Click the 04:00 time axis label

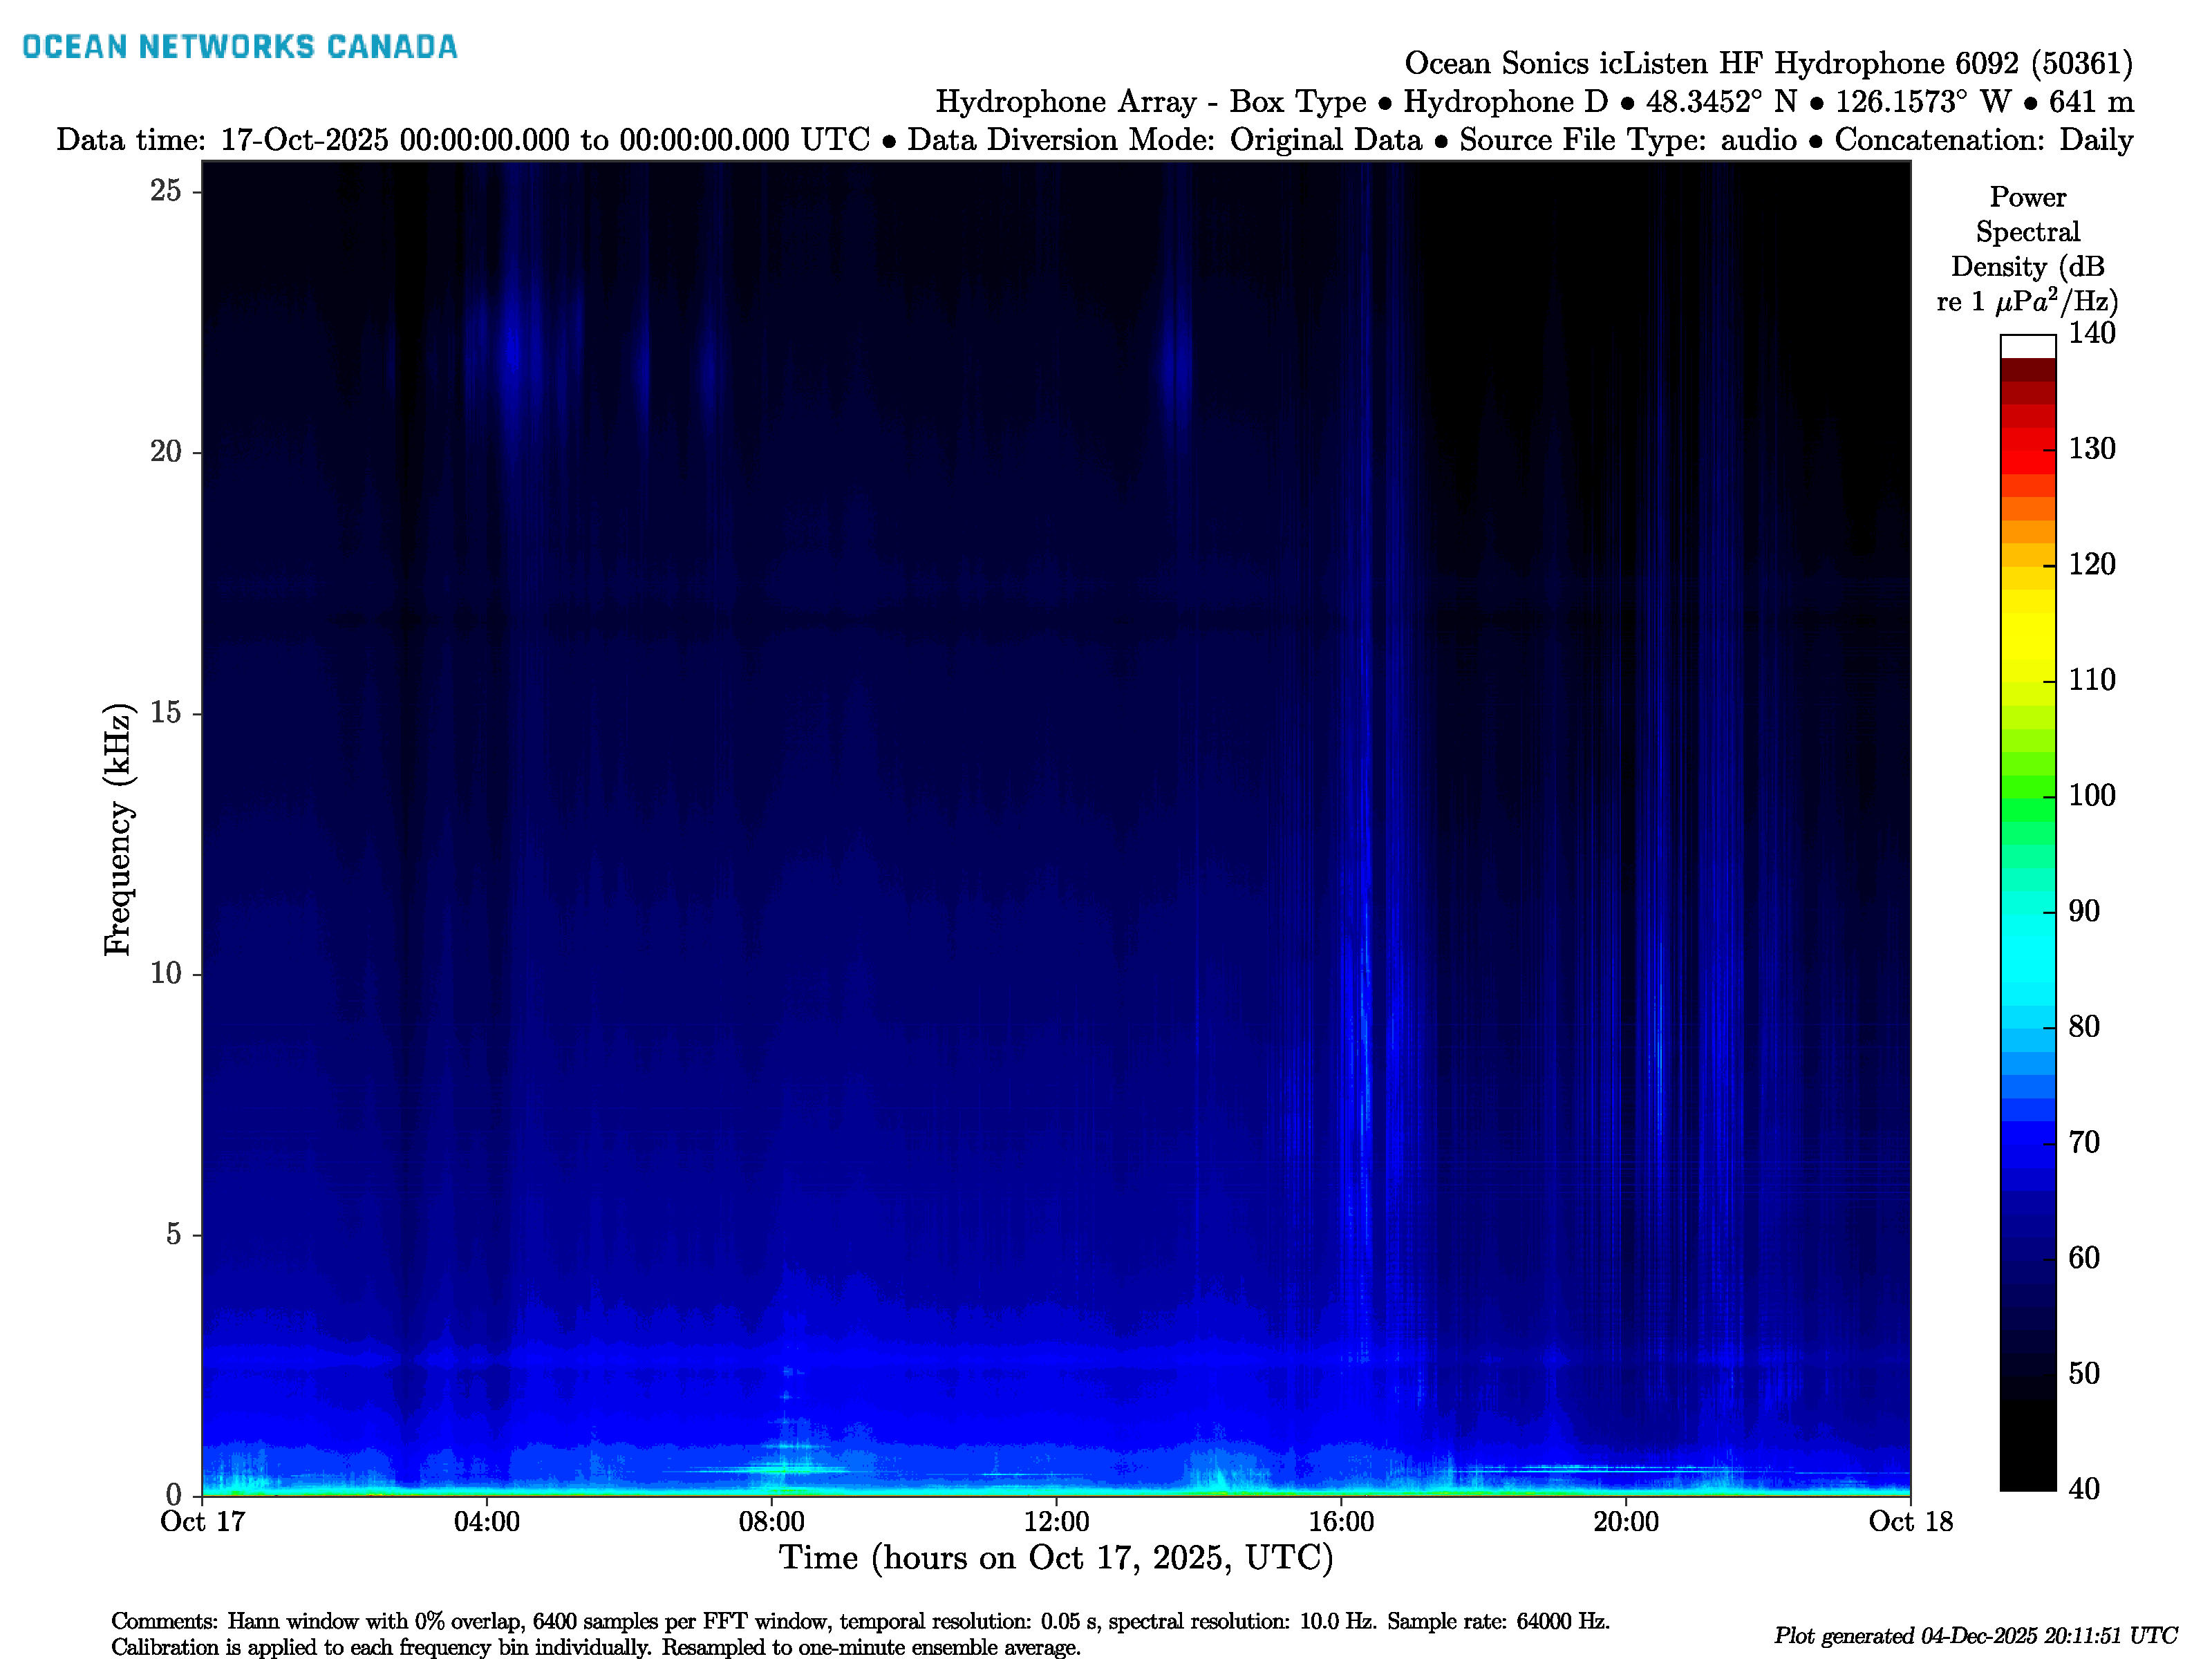(487, 1522)
